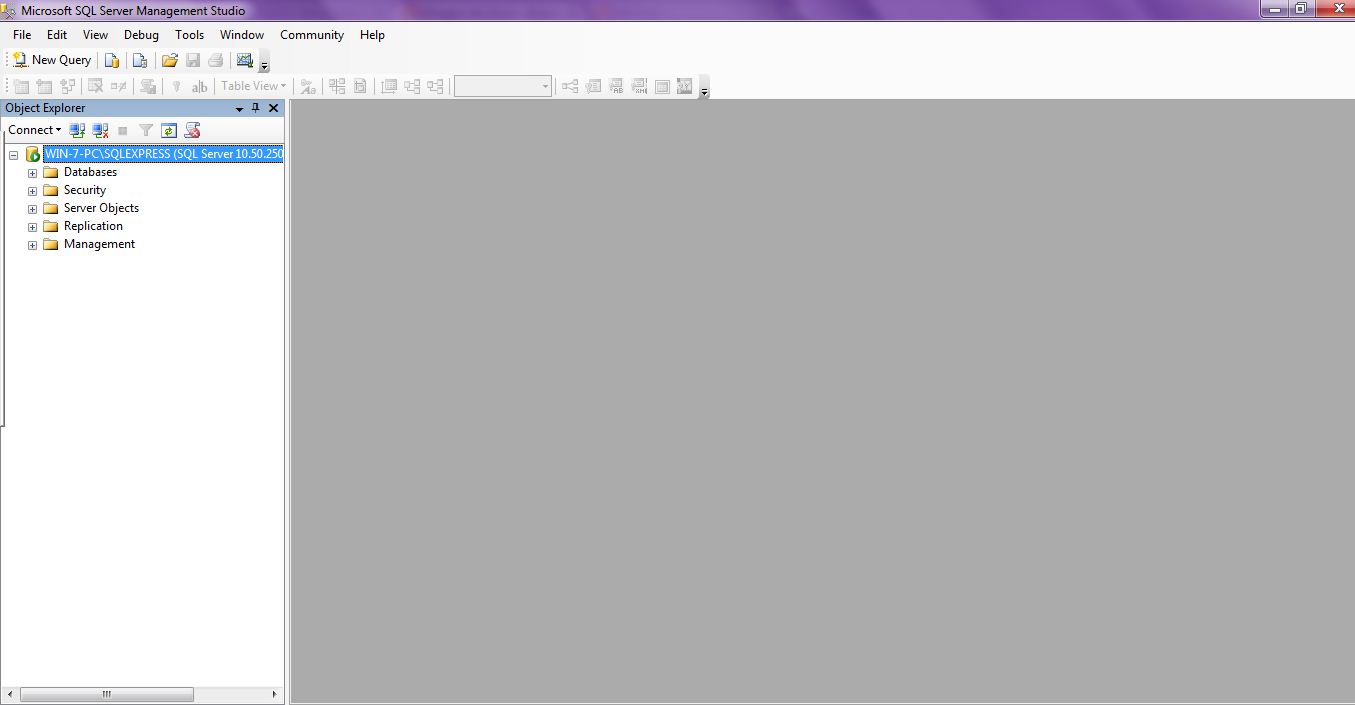Open the Connect dropdown in Object Explorer
This screenshot has height=705, width=1355.
pyautogui.click(x=34, y=130)
